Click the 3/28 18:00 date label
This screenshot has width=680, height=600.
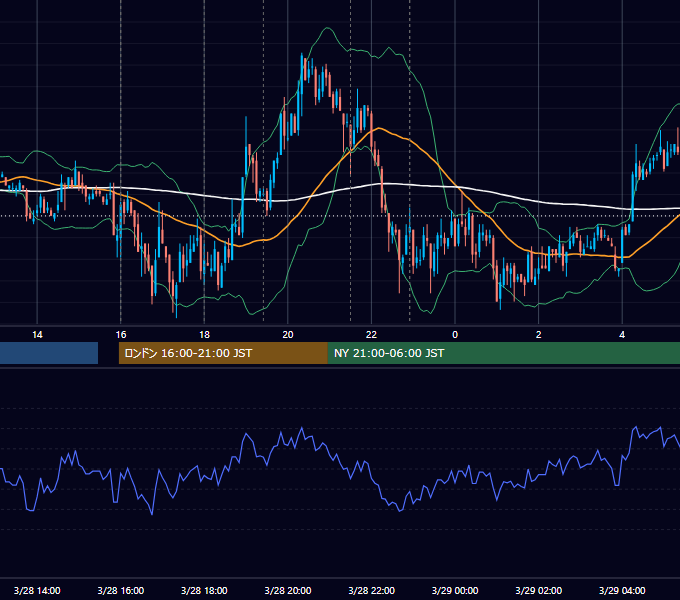[x=204, y=590]
